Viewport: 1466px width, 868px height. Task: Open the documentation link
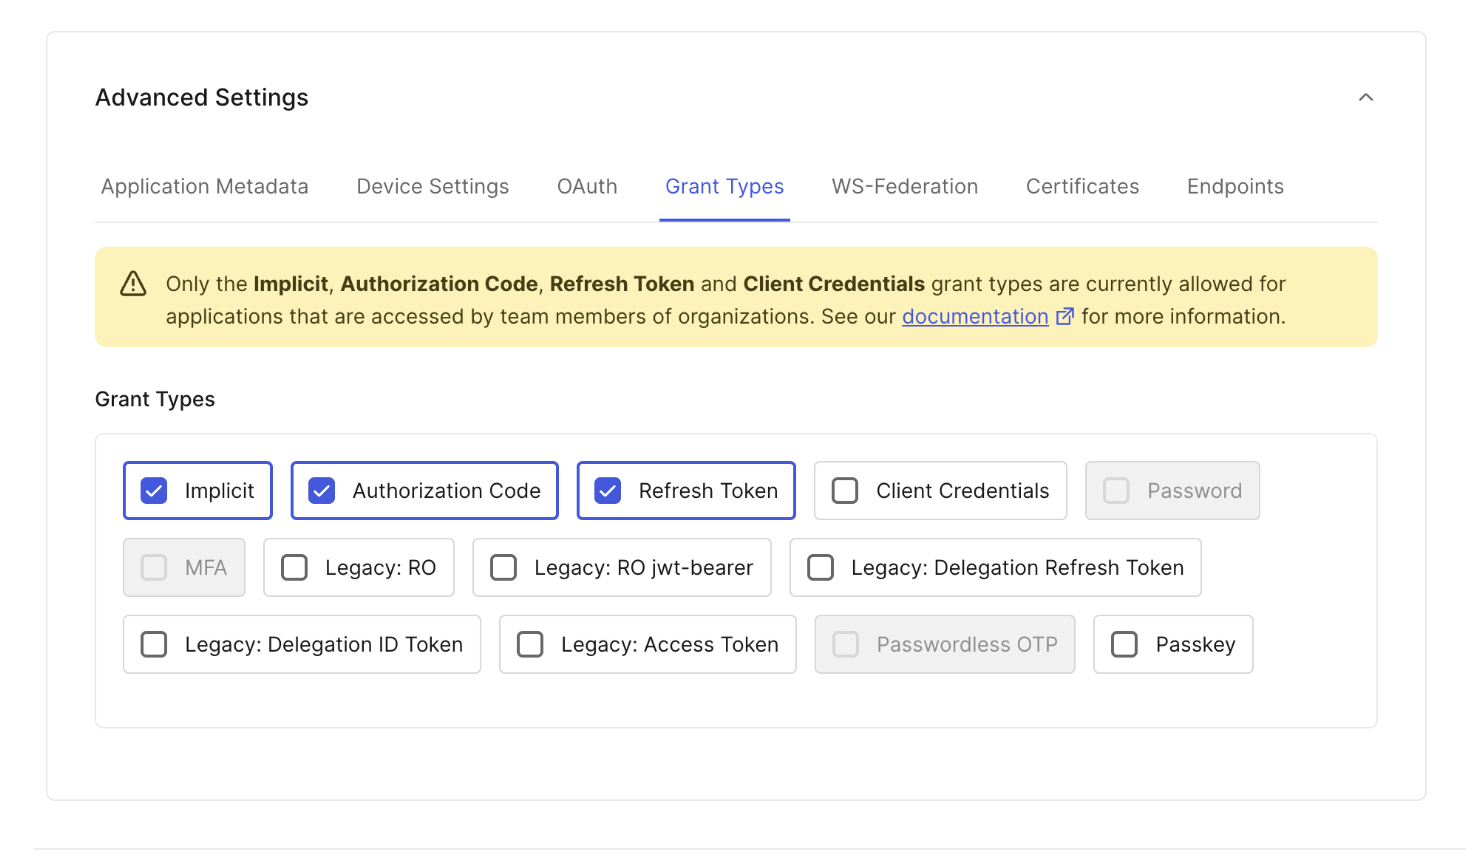click(975, 316)
